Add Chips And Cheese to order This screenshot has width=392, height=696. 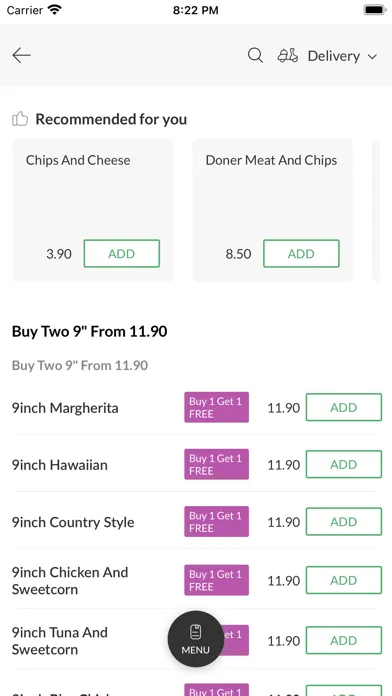122,253
